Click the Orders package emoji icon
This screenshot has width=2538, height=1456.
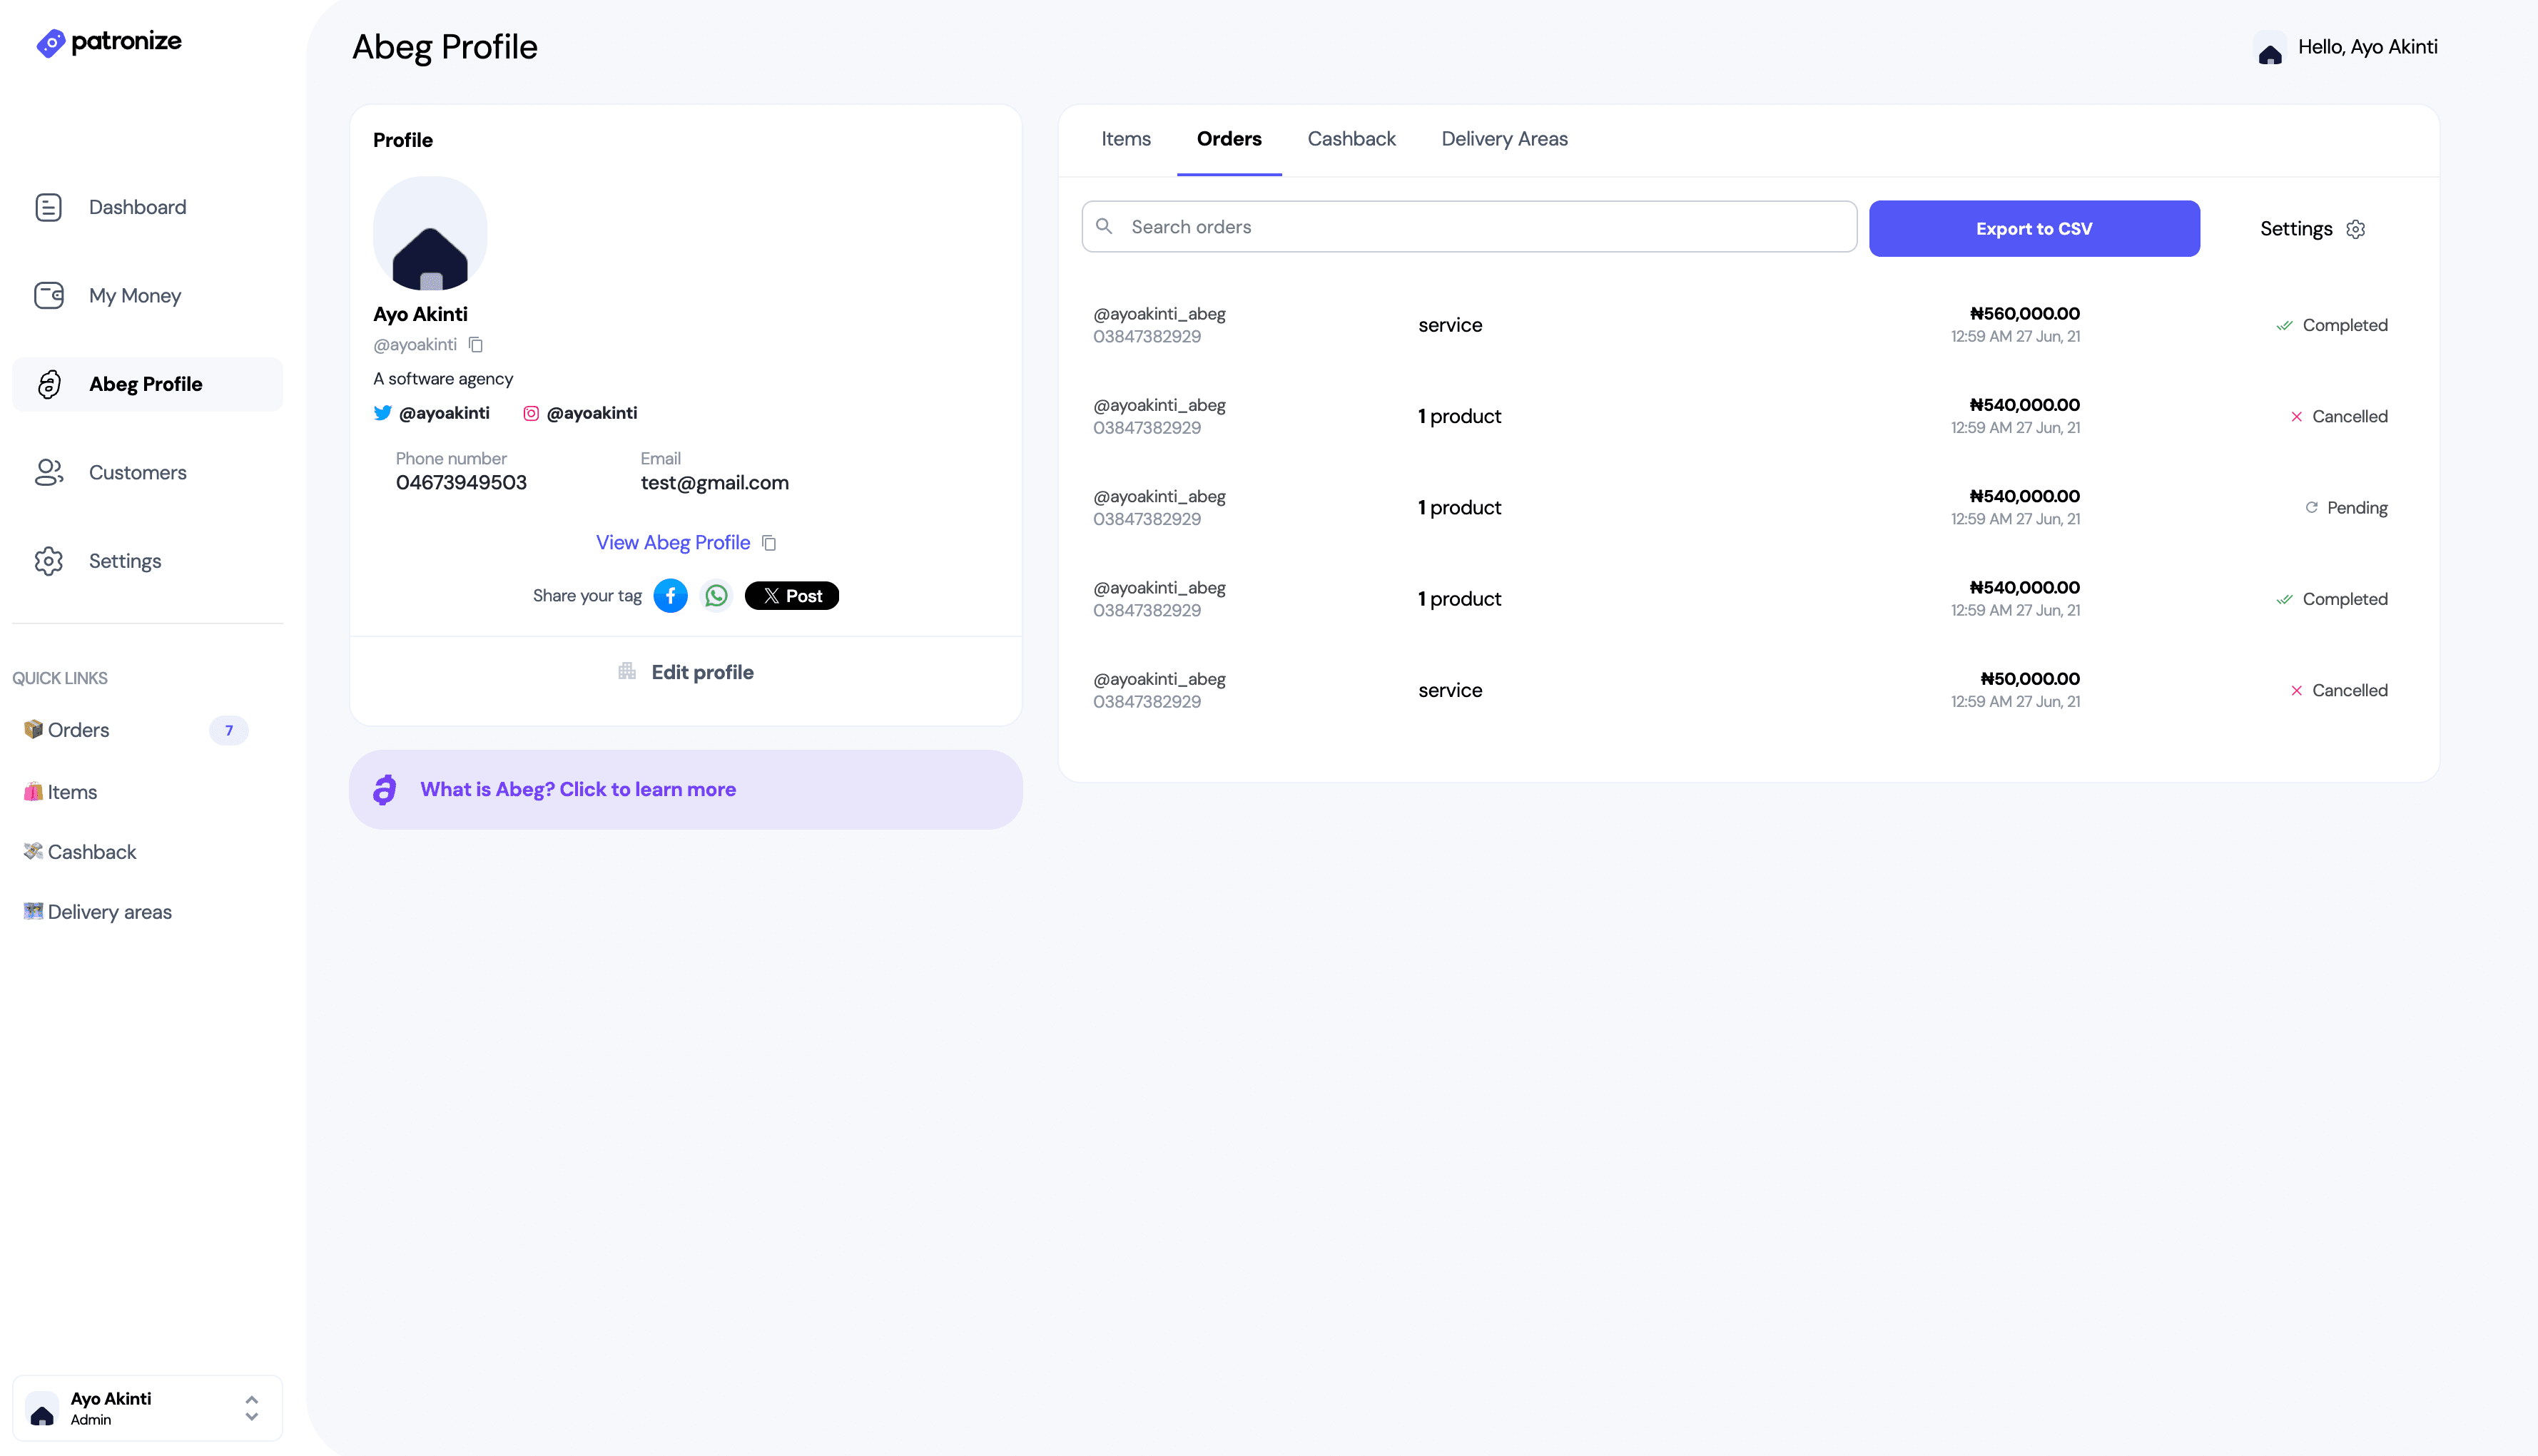pos(33,729)
